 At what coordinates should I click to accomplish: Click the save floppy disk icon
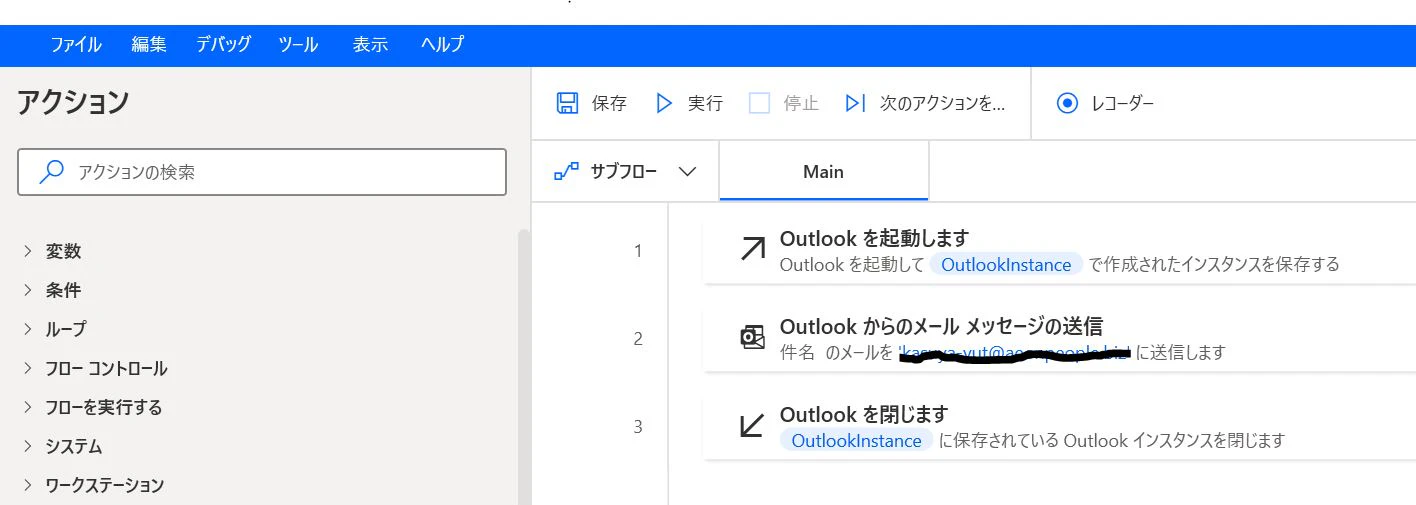[x=567, y=103]
